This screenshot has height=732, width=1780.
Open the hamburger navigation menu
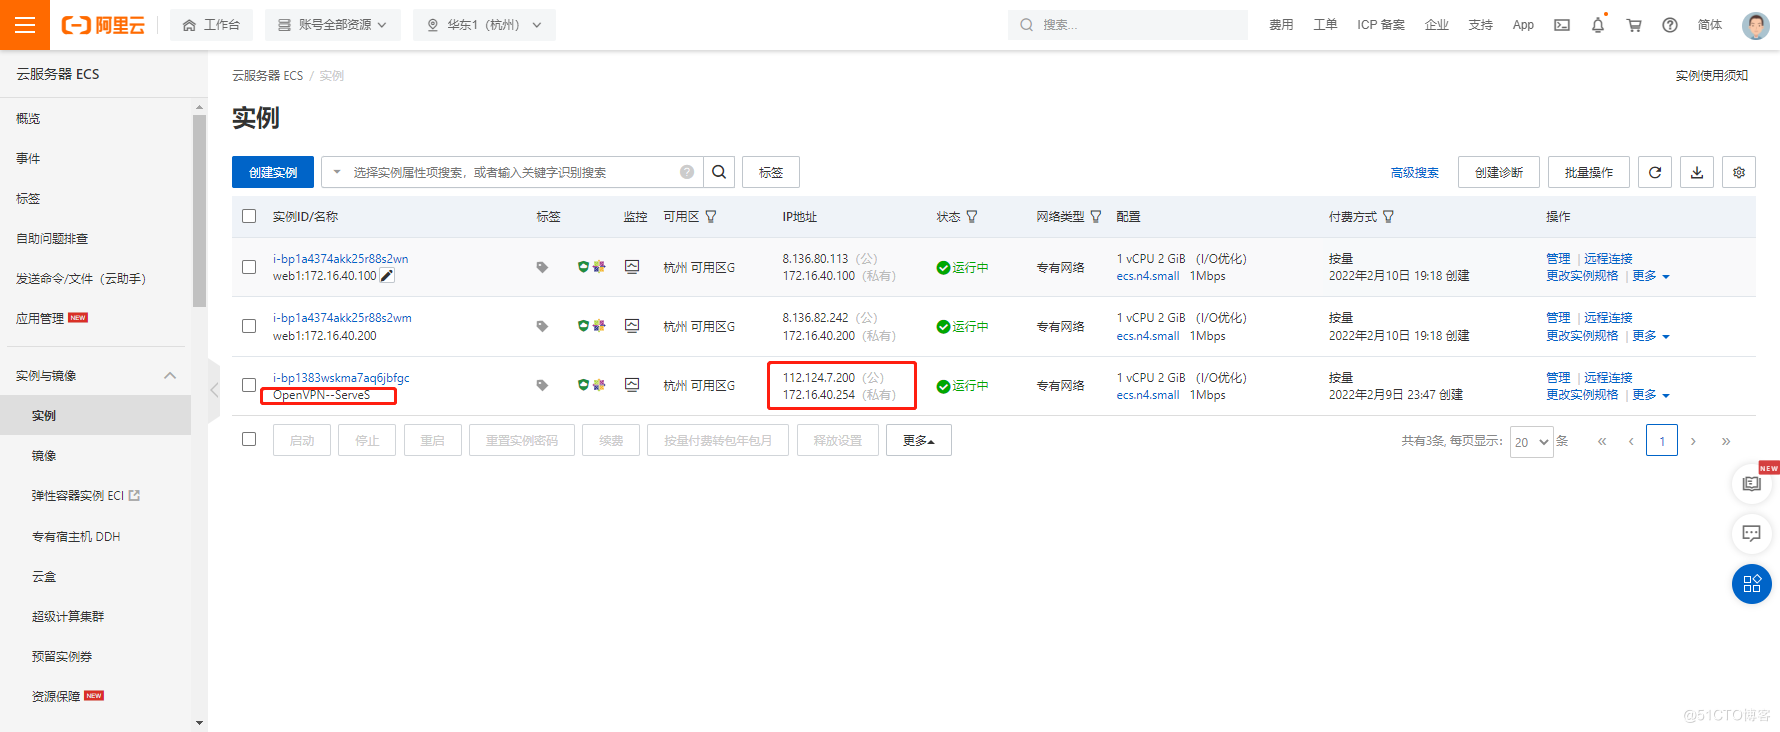25,25
